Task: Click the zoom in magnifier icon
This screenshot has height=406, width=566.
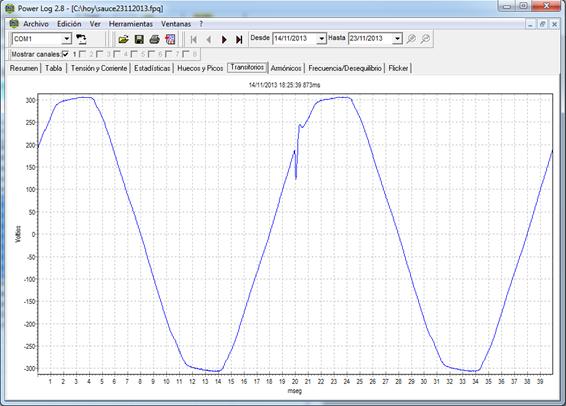Action: [x=411, y=39]
